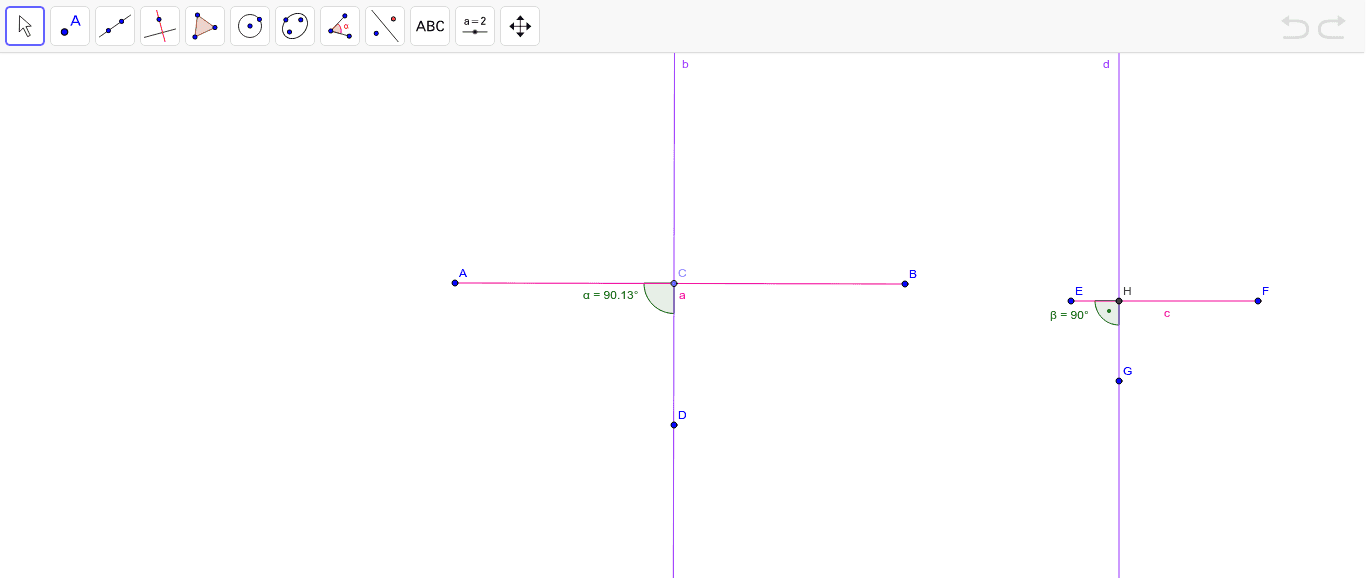Select point A on the left segment
Image resolution: width=1366 pixels, height=580 pixels.
[x=455, y=283]
